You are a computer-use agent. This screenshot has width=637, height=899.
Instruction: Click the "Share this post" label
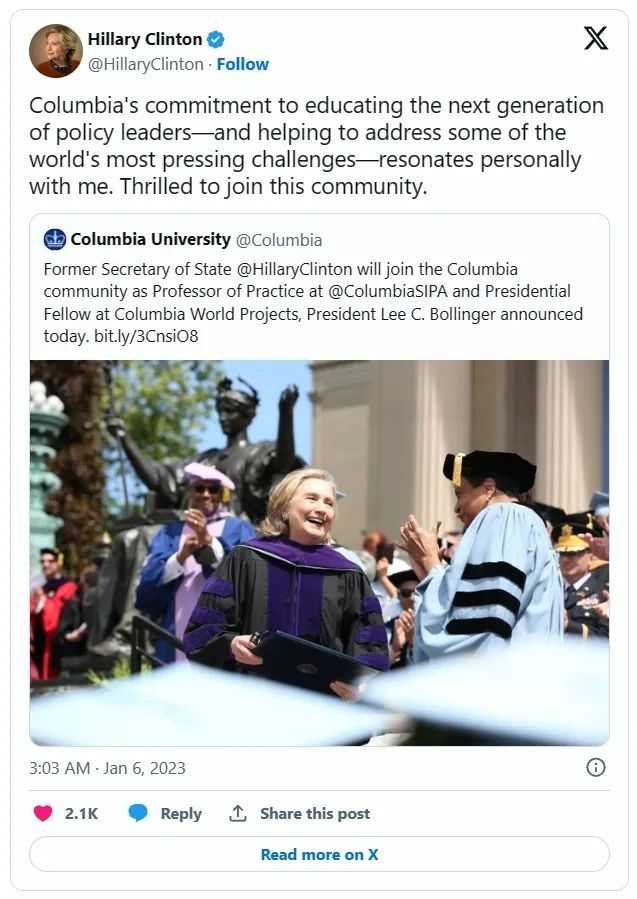[315, 813]
